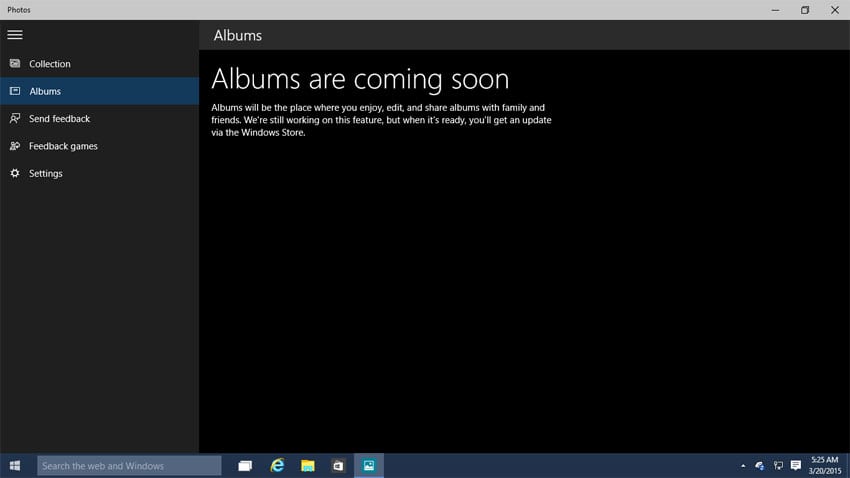Click the 'Albums are coming soon' heading
The image size is (850, 478).
(360, 79)
